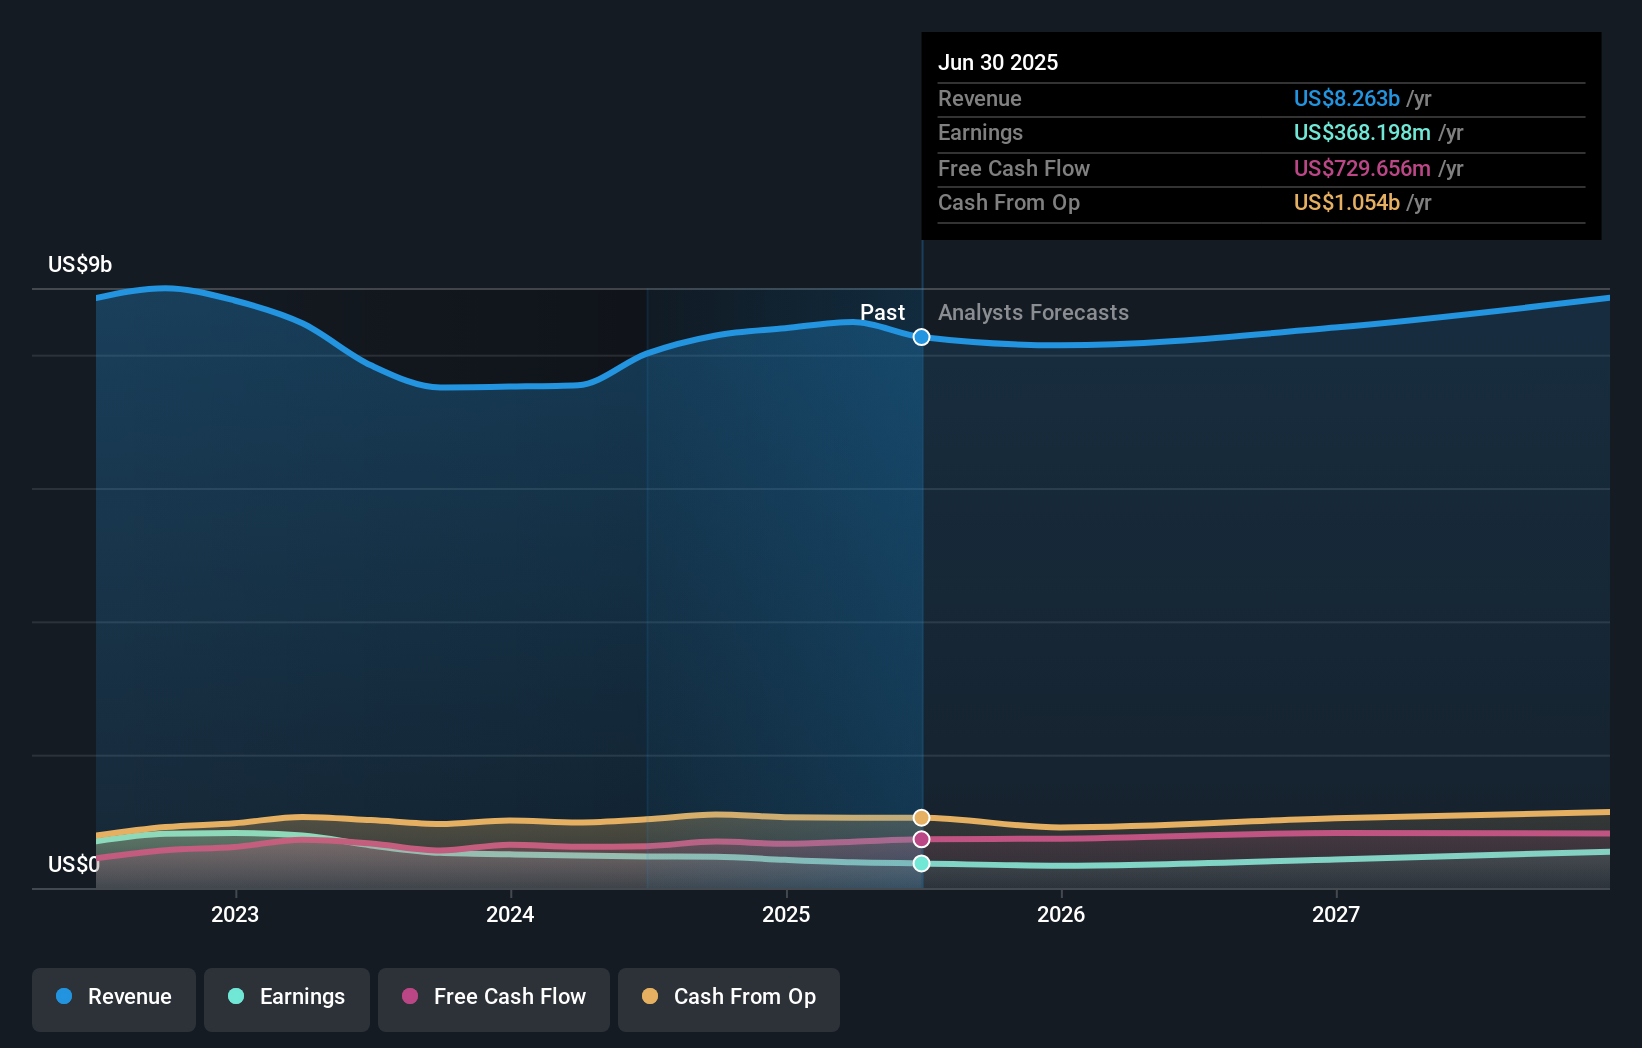
Task: Click the pink Free Cash Flow legend dot
Action: click(x=409, y=997)
